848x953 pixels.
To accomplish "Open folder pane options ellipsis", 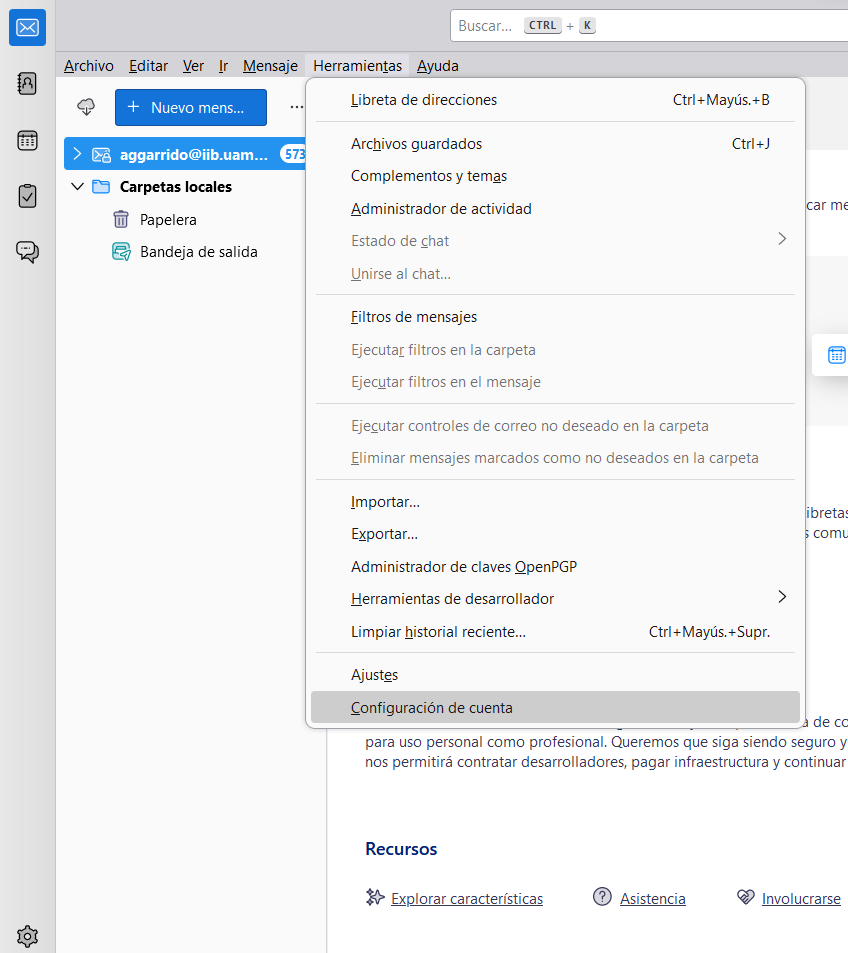I will pyautogui.click(x=296, y=107).
